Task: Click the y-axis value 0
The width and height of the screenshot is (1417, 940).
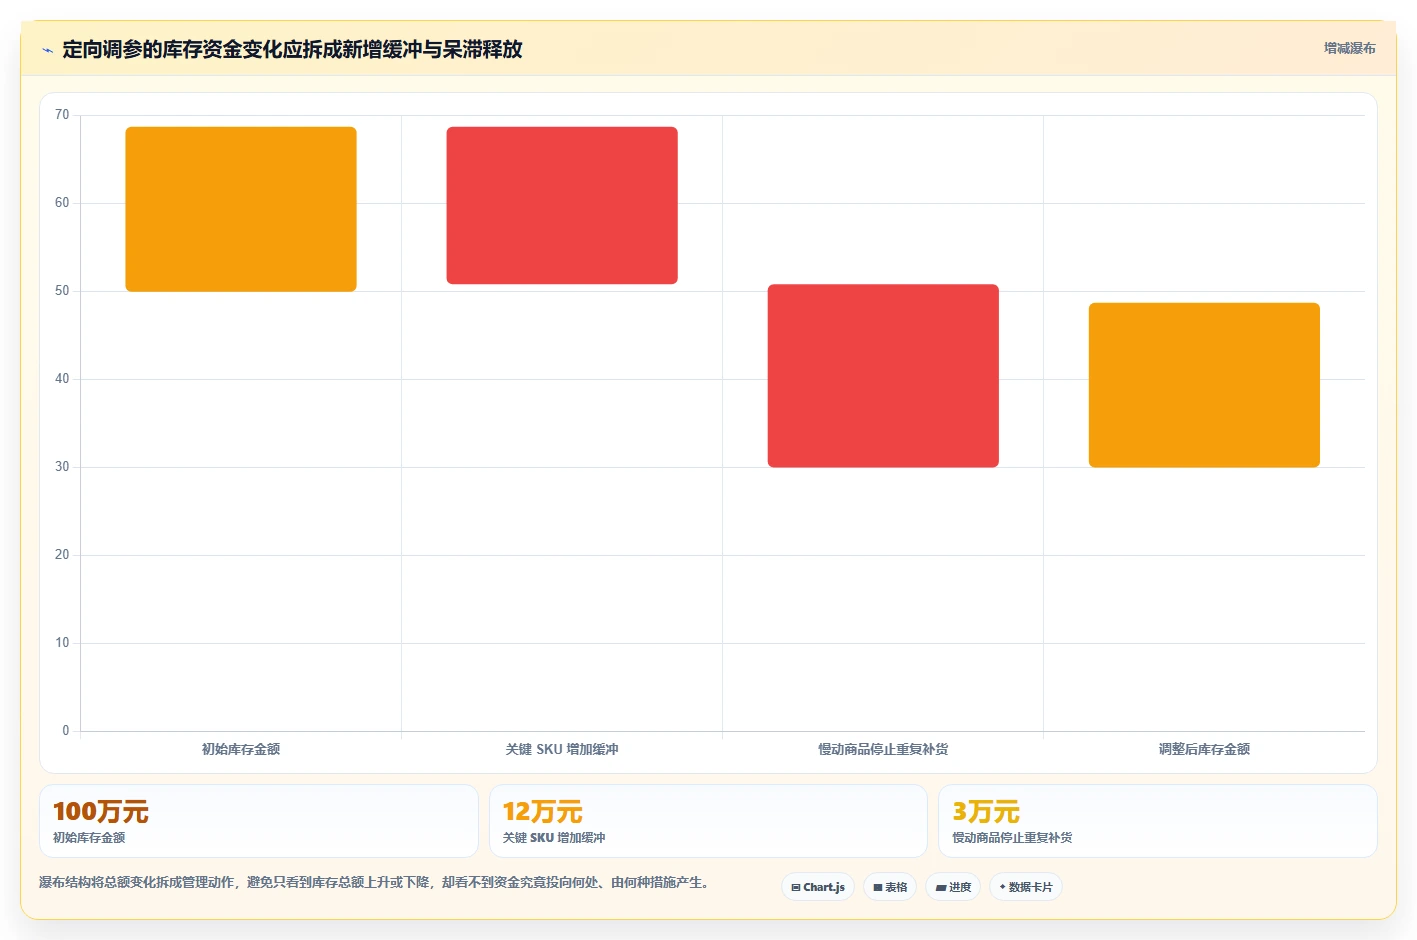Action: click(x=66, y=731)
